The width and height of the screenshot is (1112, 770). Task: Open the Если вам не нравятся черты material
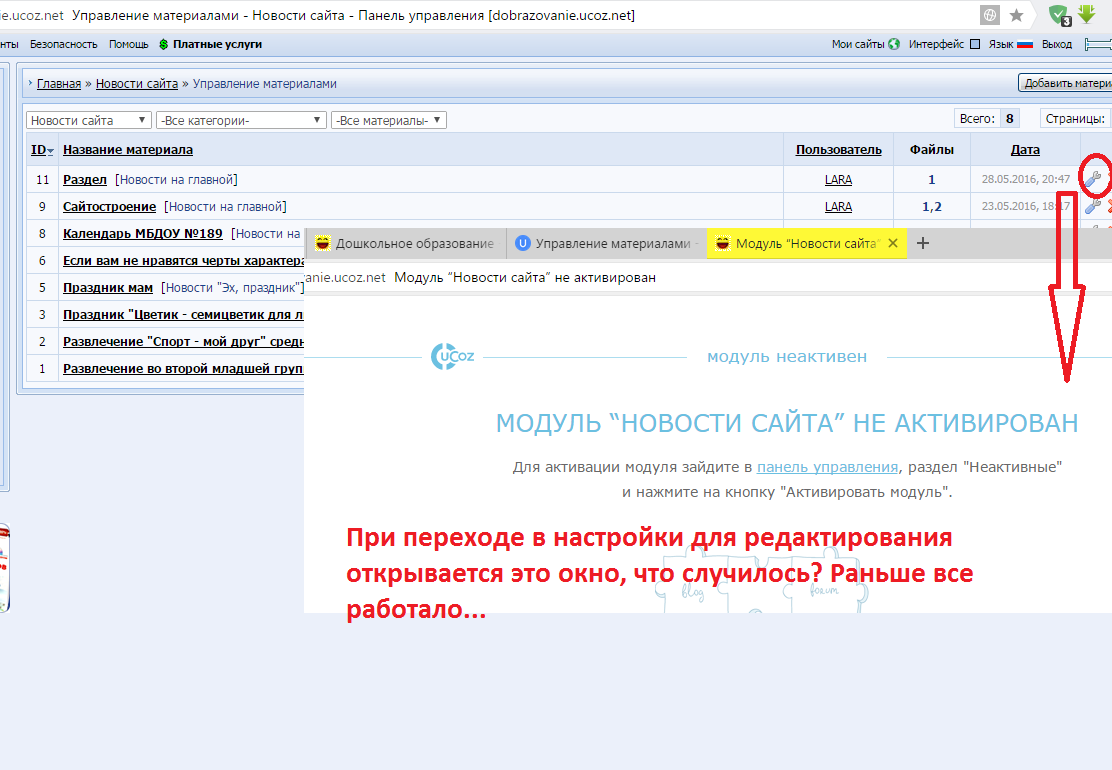pyautogui.click(x=184, y=260)
